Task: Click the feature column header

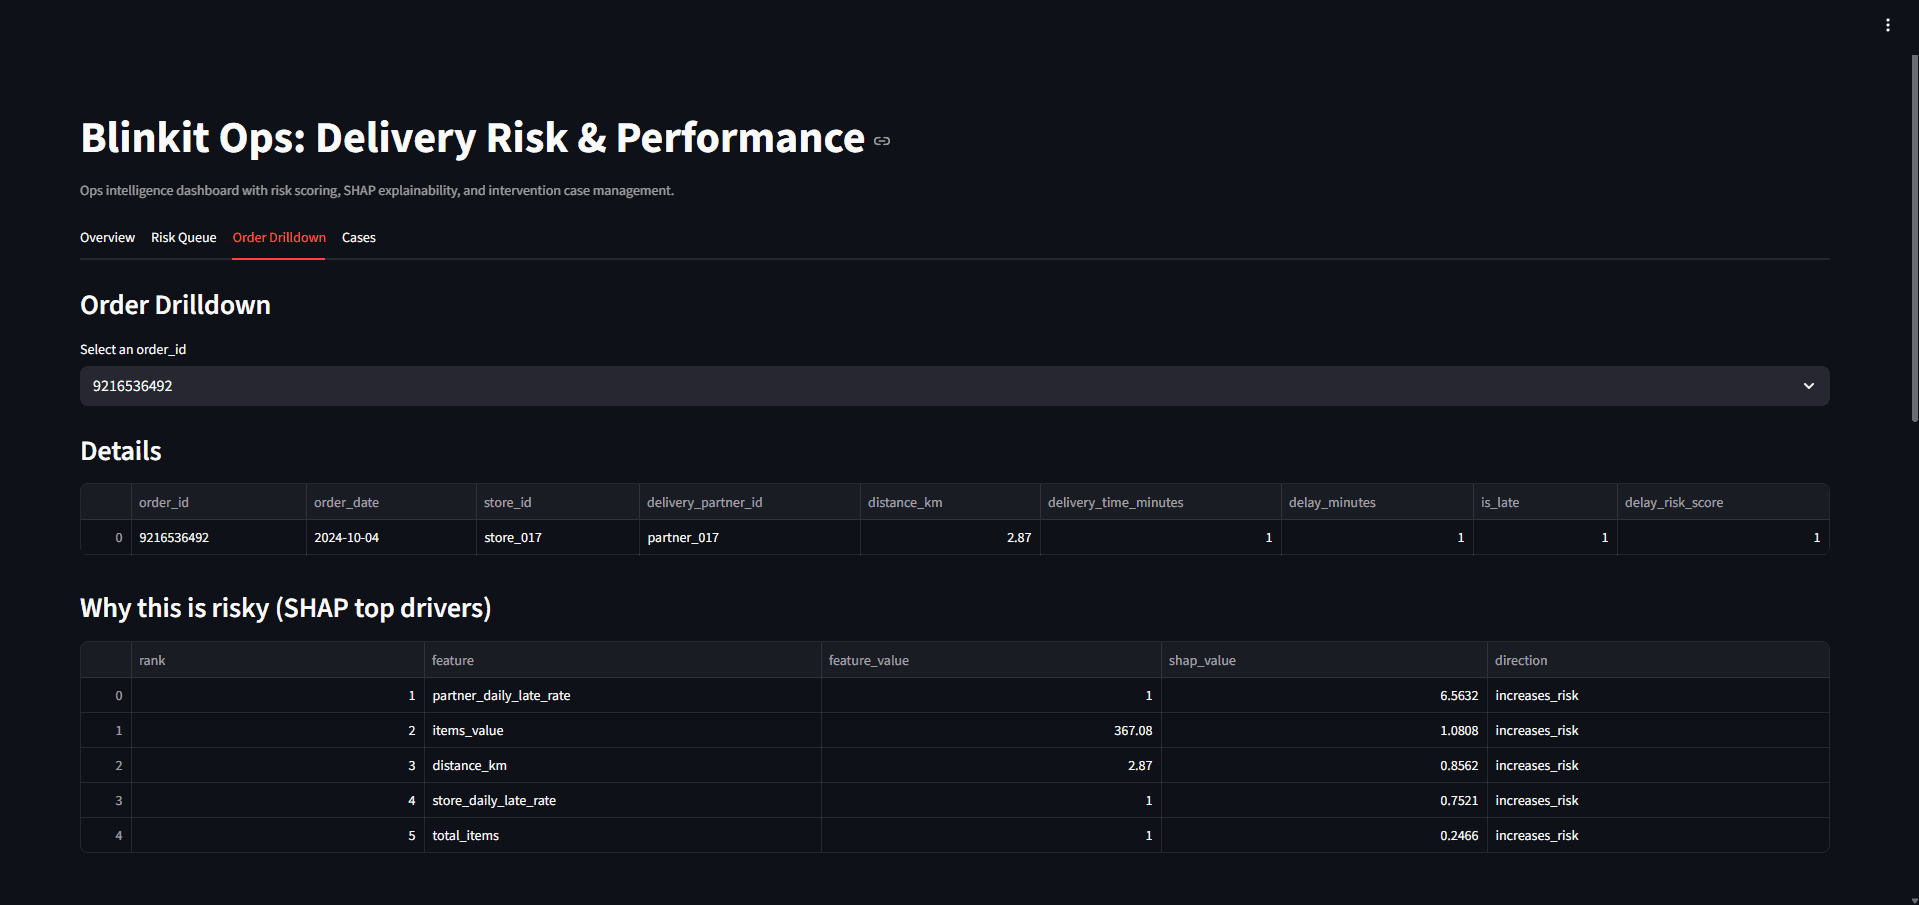Action: pos(622,660)
